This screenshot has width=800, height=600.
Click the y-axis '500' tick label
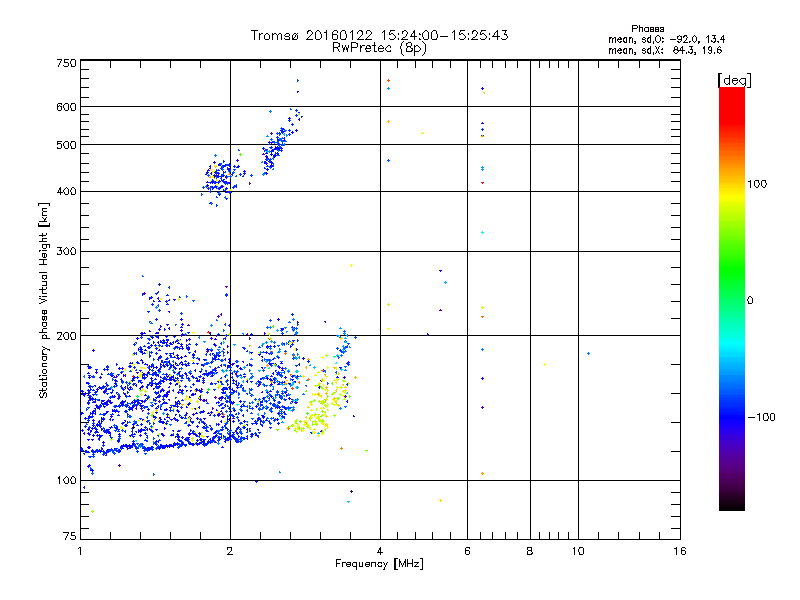click(66, 145)
